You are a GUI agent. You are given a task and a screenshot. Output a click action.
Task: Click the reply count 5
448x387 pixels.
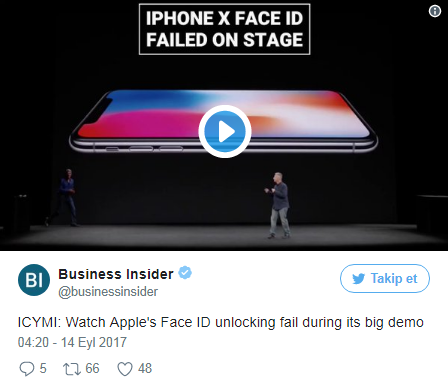pos(43,369)
